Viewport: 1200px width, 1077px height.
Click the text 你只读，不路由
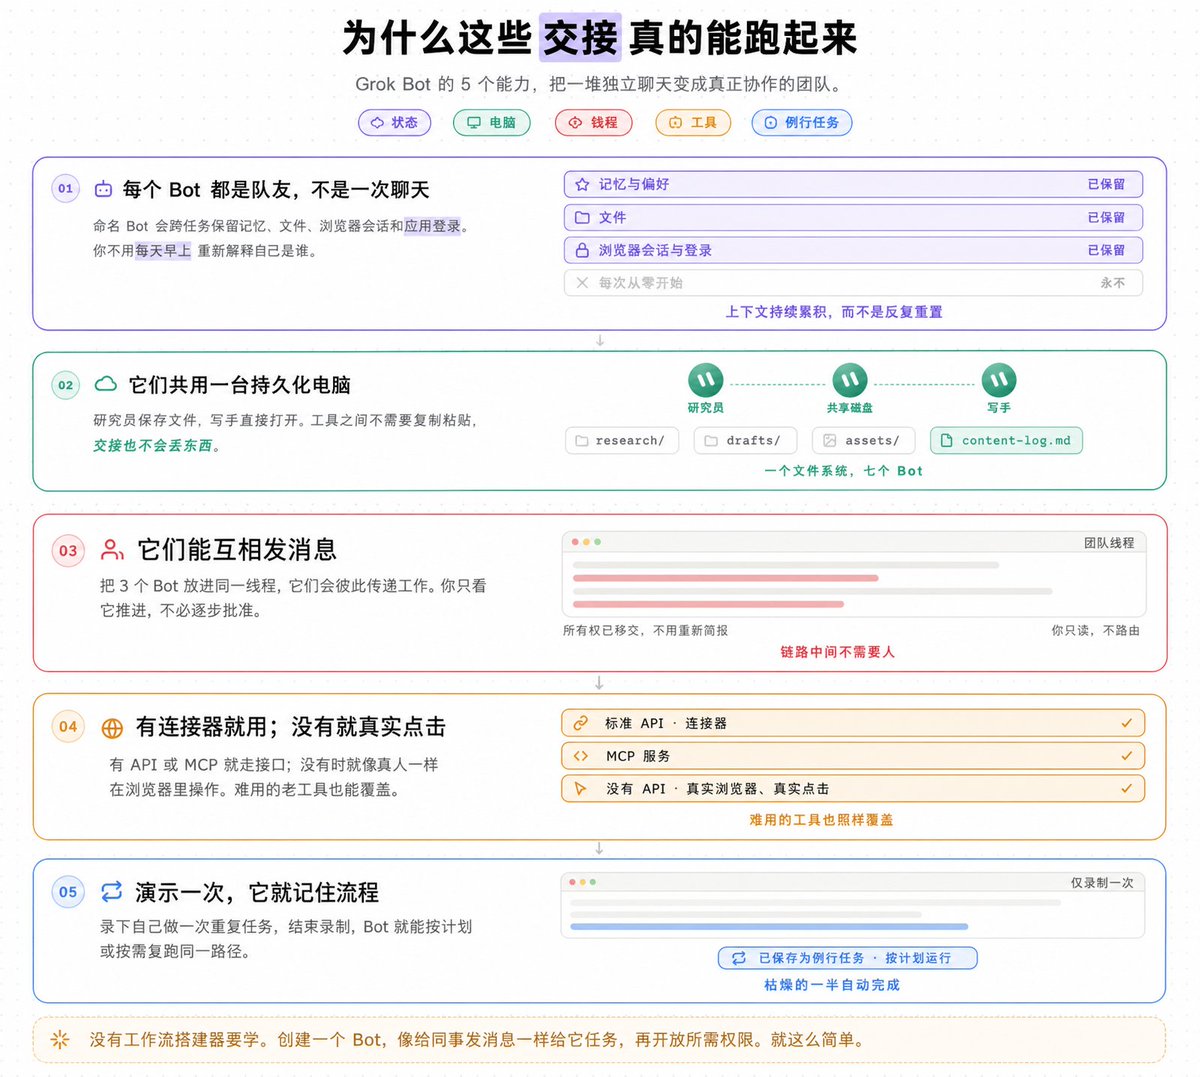point(1095,631)
